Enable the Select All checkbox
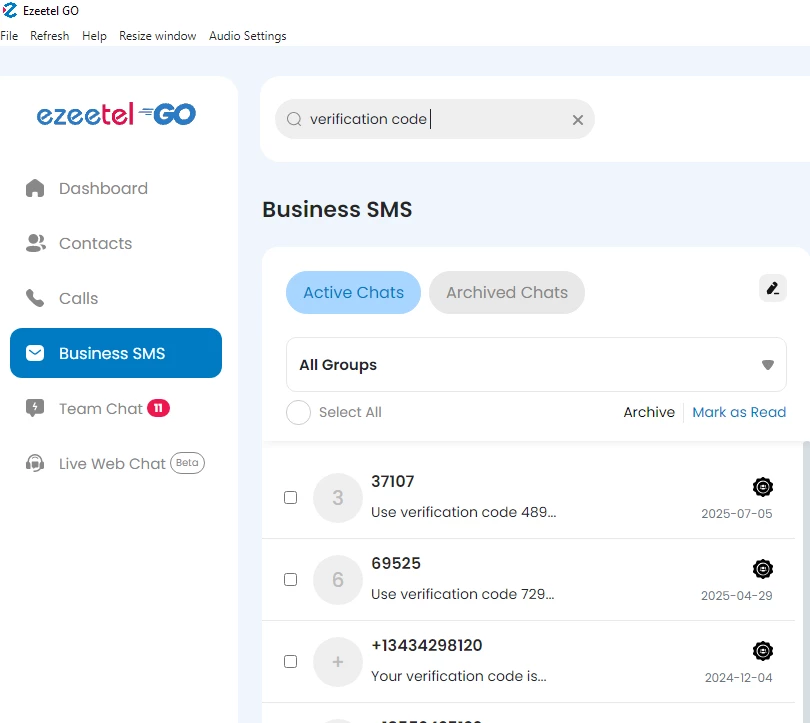The image size is (810, 723). (298, 412)
